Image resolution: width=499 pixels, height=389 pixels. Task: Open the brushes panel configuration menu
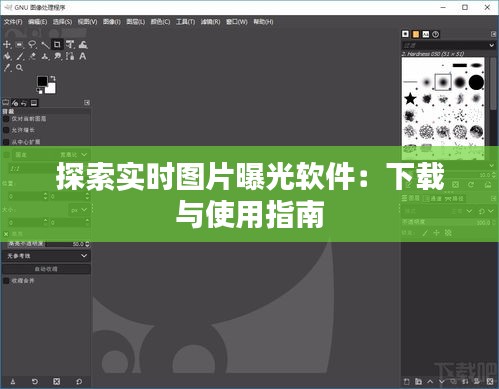click(x=494, y=34)
